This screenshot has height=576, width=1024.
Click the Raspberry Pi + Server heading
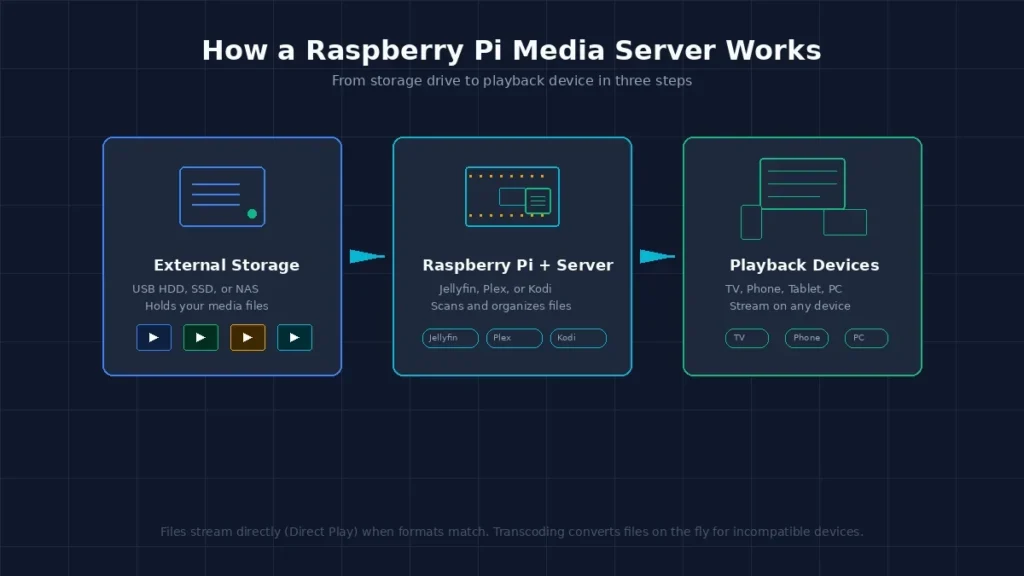(x=518, y=265)
